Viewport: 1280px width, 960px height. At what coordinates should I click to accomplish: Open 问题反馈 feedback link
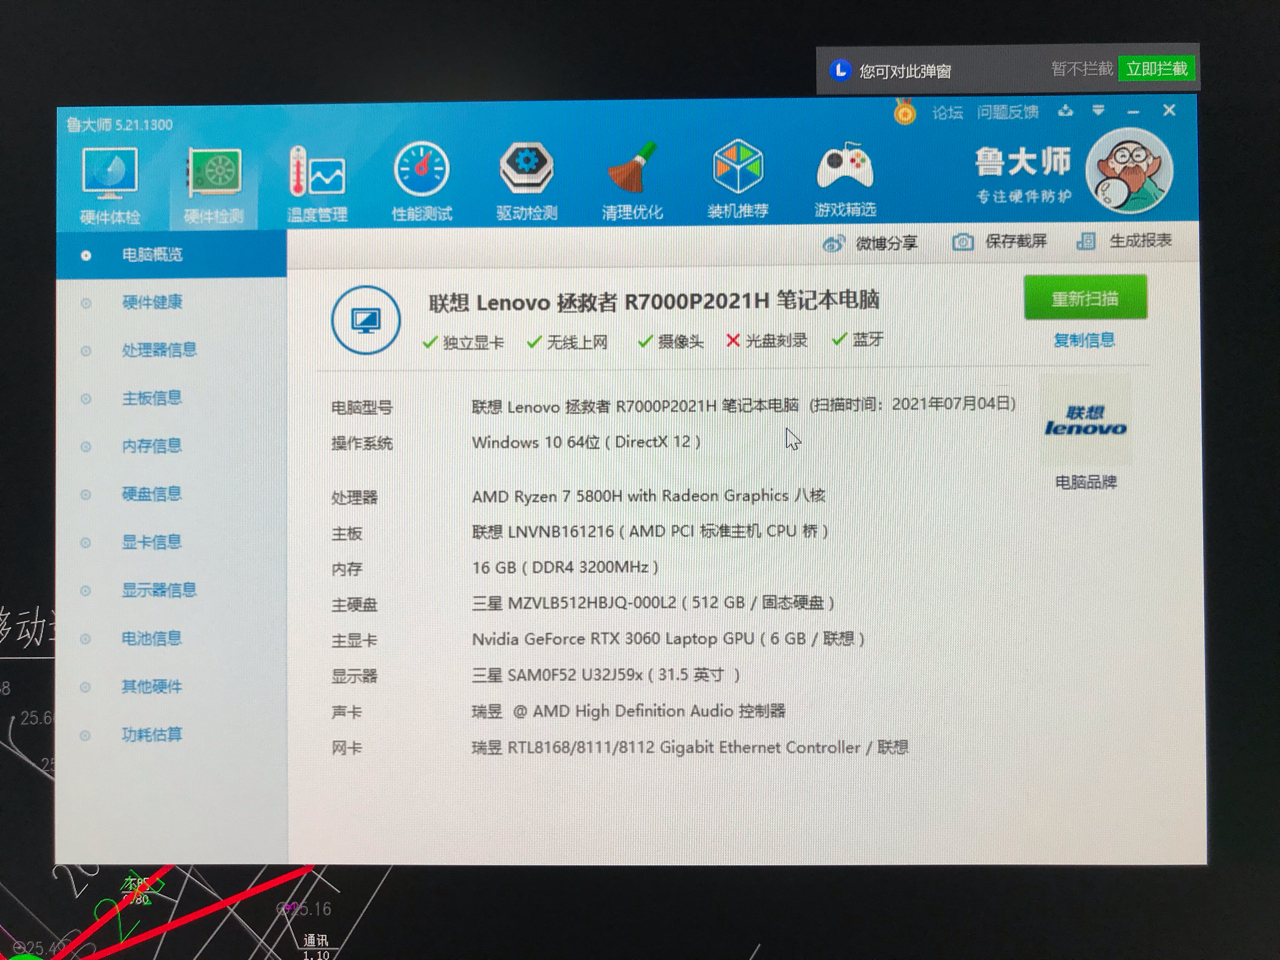1008,111
